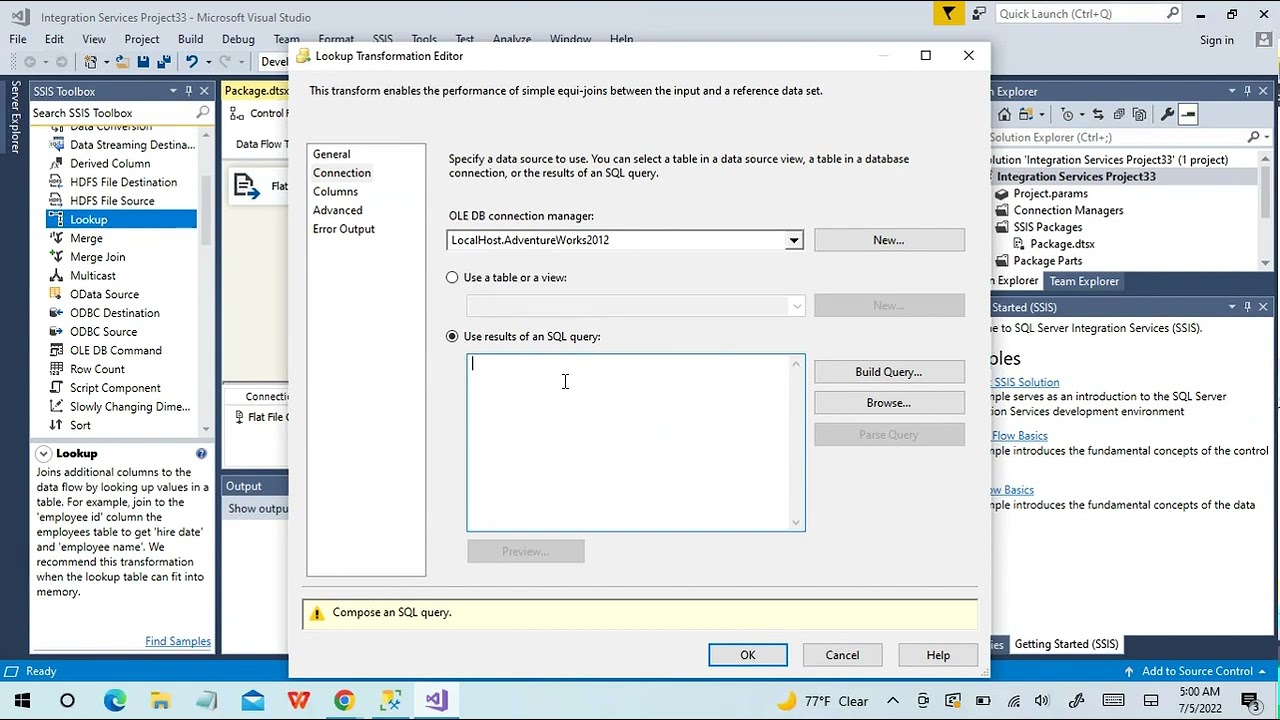Image resolution: width=1280 pixels, height=720 pixels.
Task: Click Solution Explorer Collapse All icon
Action: 1119,114
